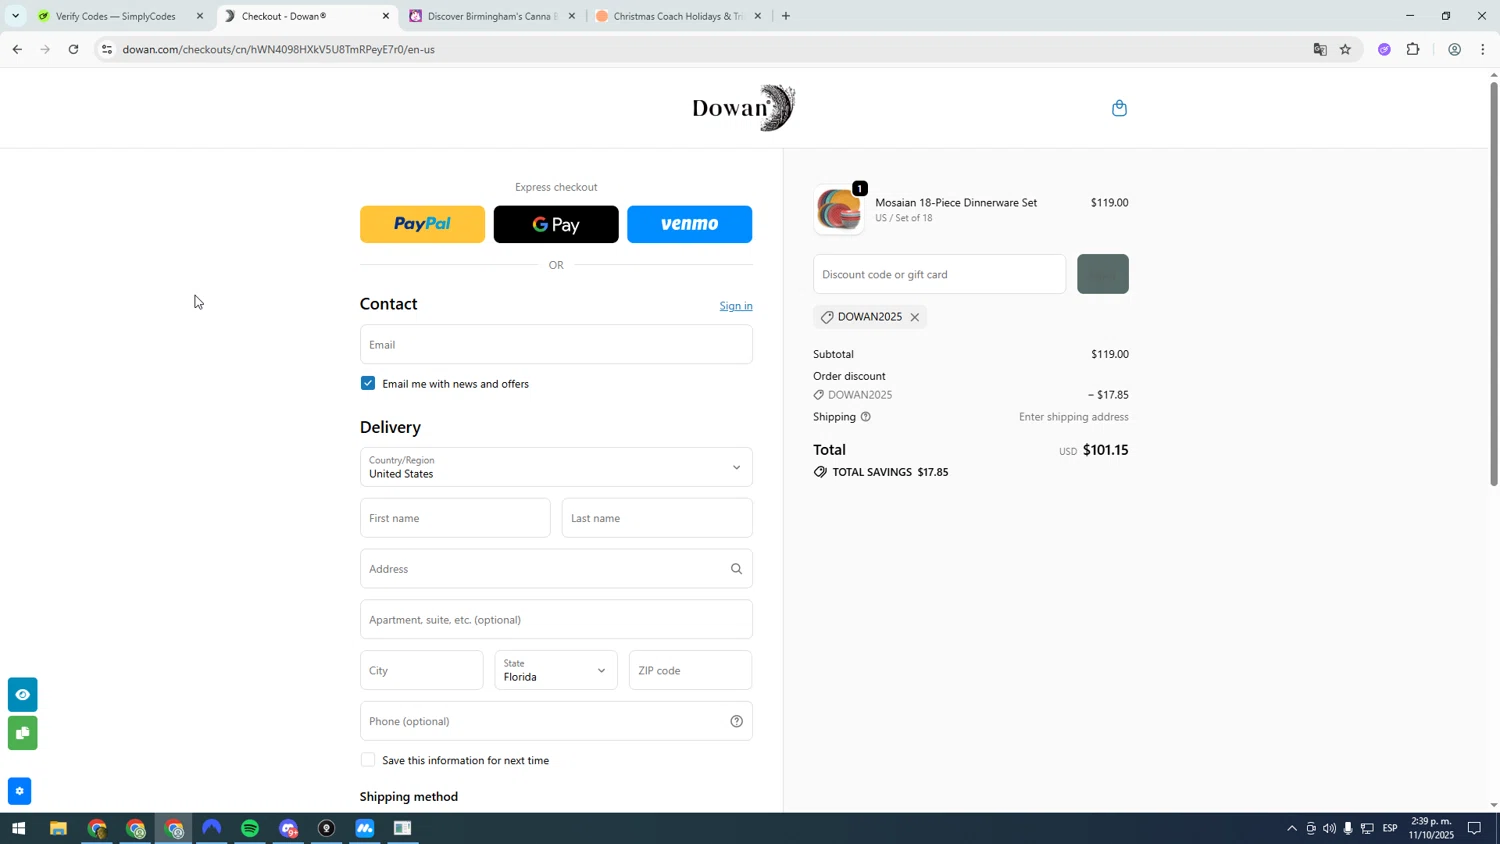Screen dimensions: 1500x844
Task: Pay with the PayPal express button
Action: point(422,225)
